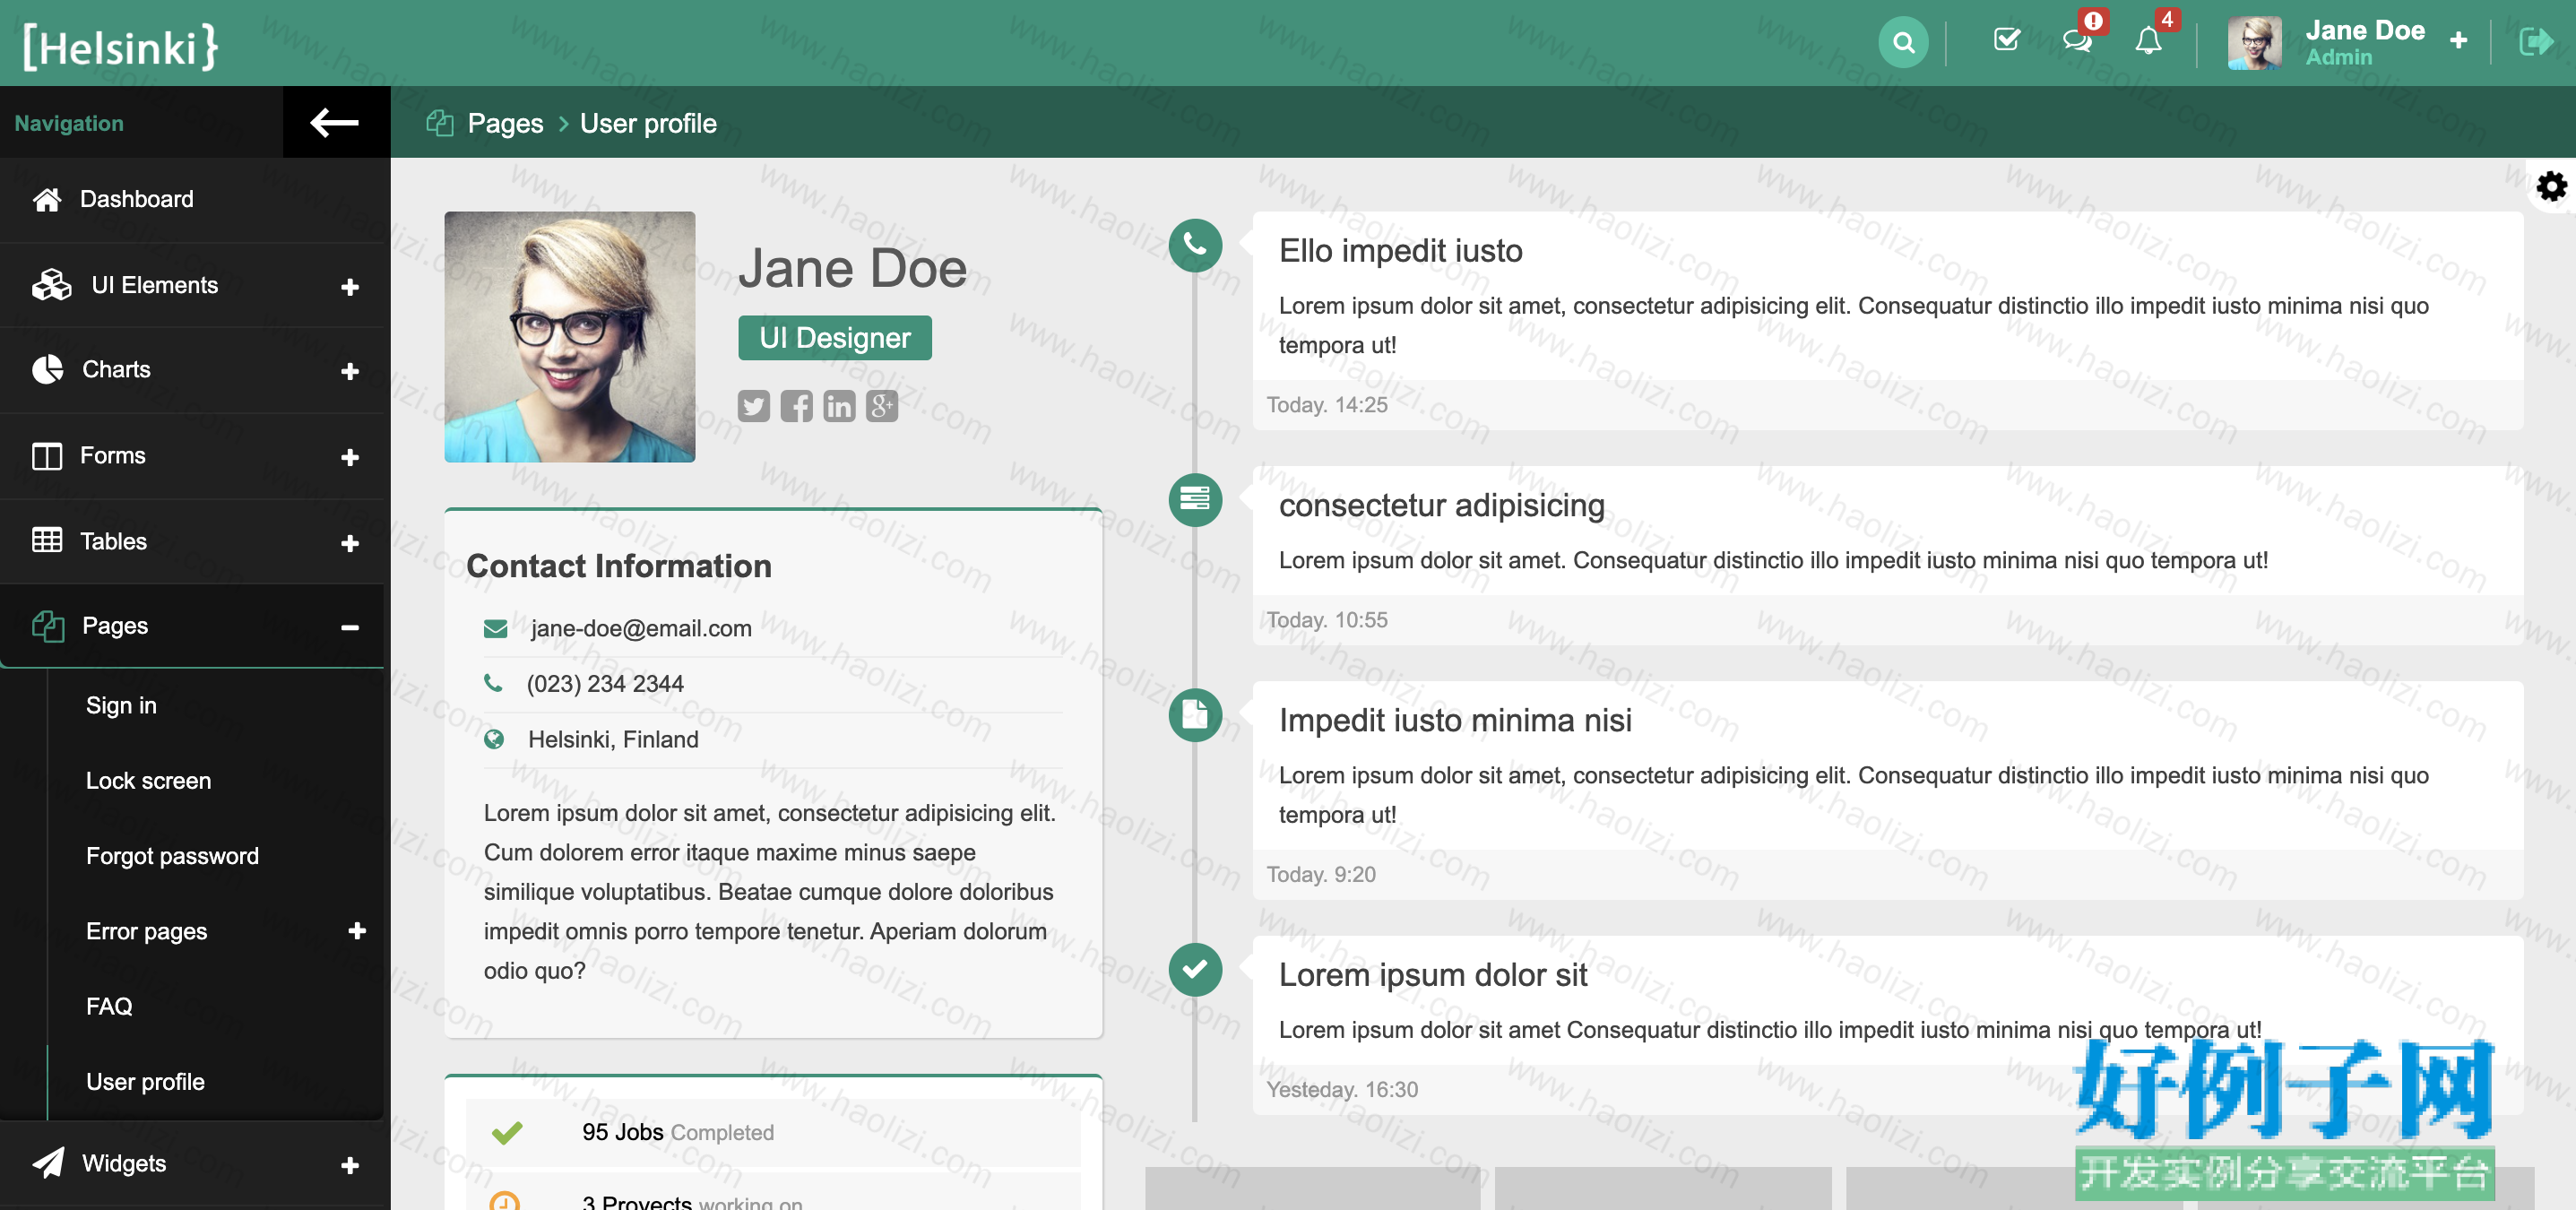
Task: Click the User profile breadcrumb
Action: pyautogui.click(x=648, y=123)
